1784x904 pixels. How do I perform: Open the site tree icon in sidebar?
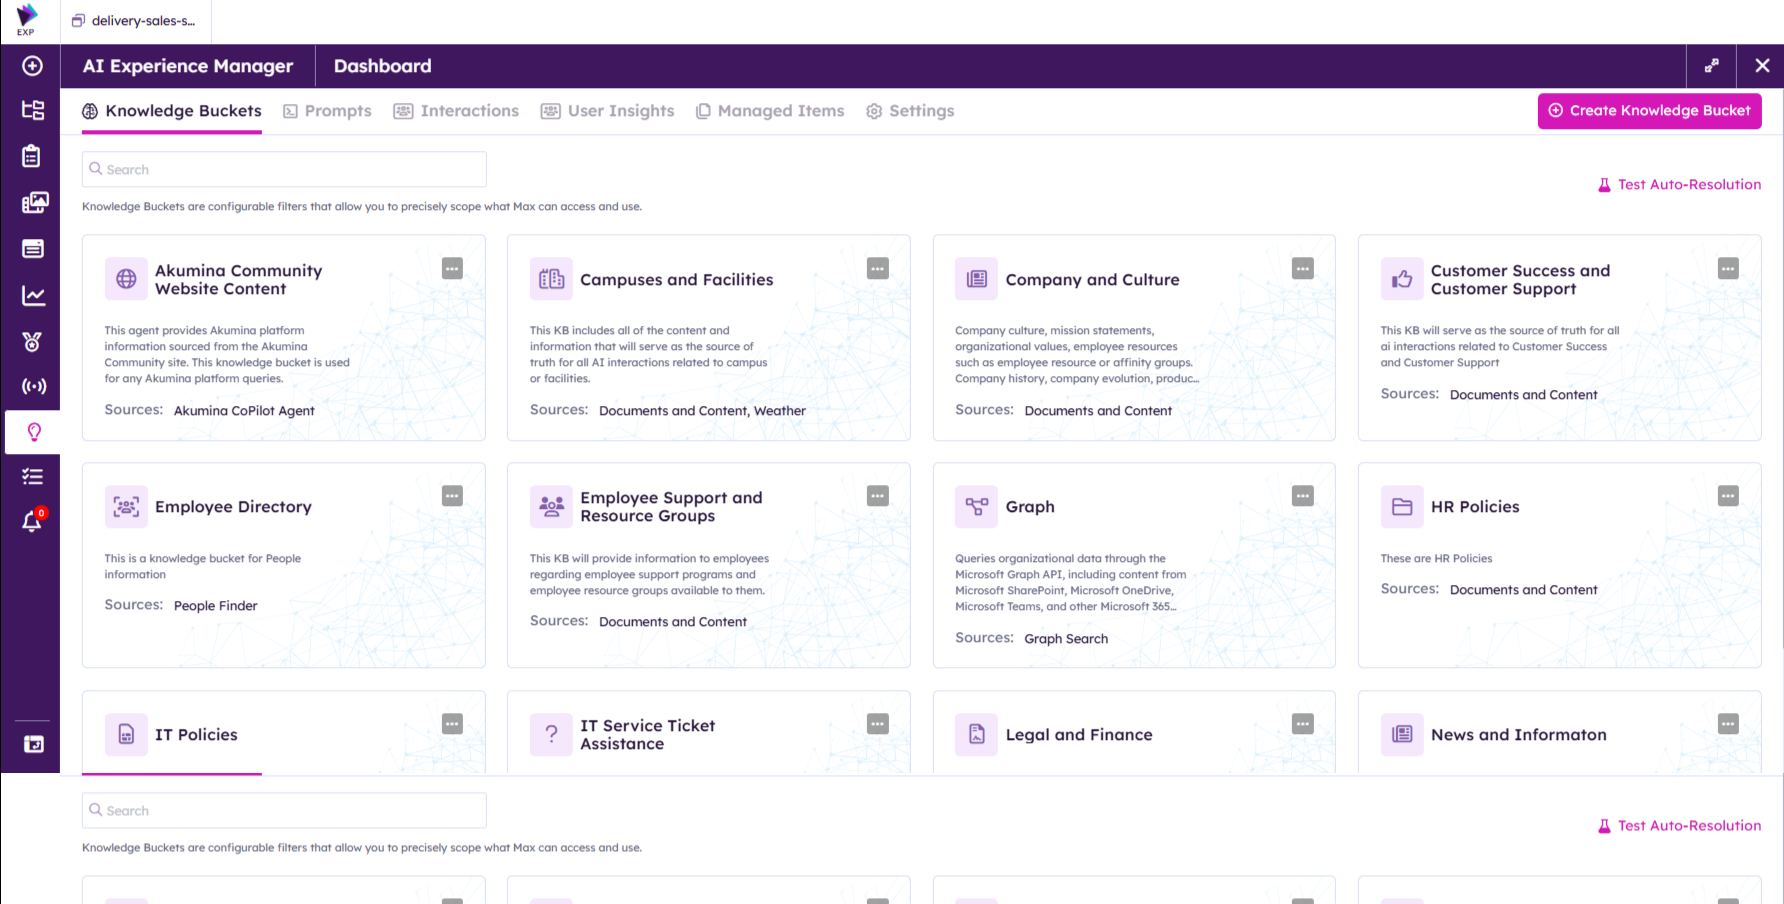(32, 110)
